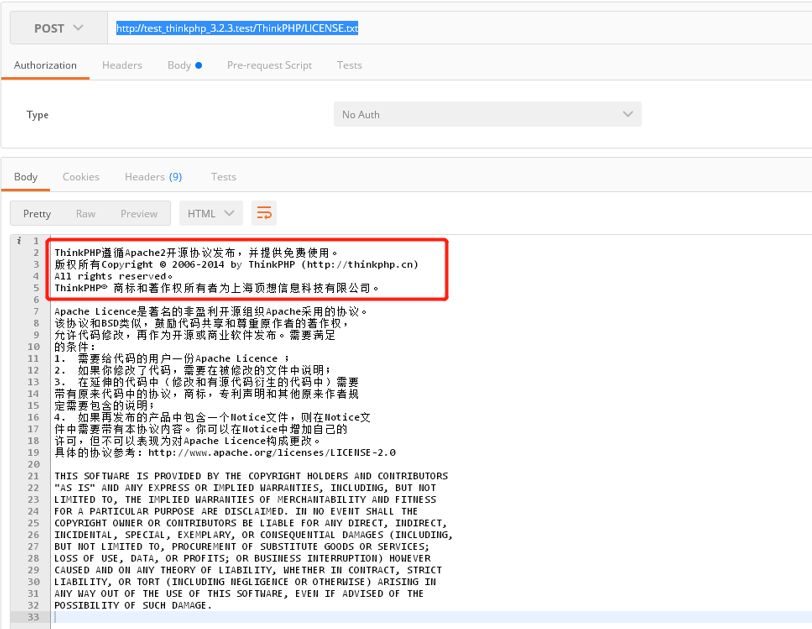Viewport: 812px width, 629px height.
Task: Open the request Headers tab
Action: pos(122,65)
